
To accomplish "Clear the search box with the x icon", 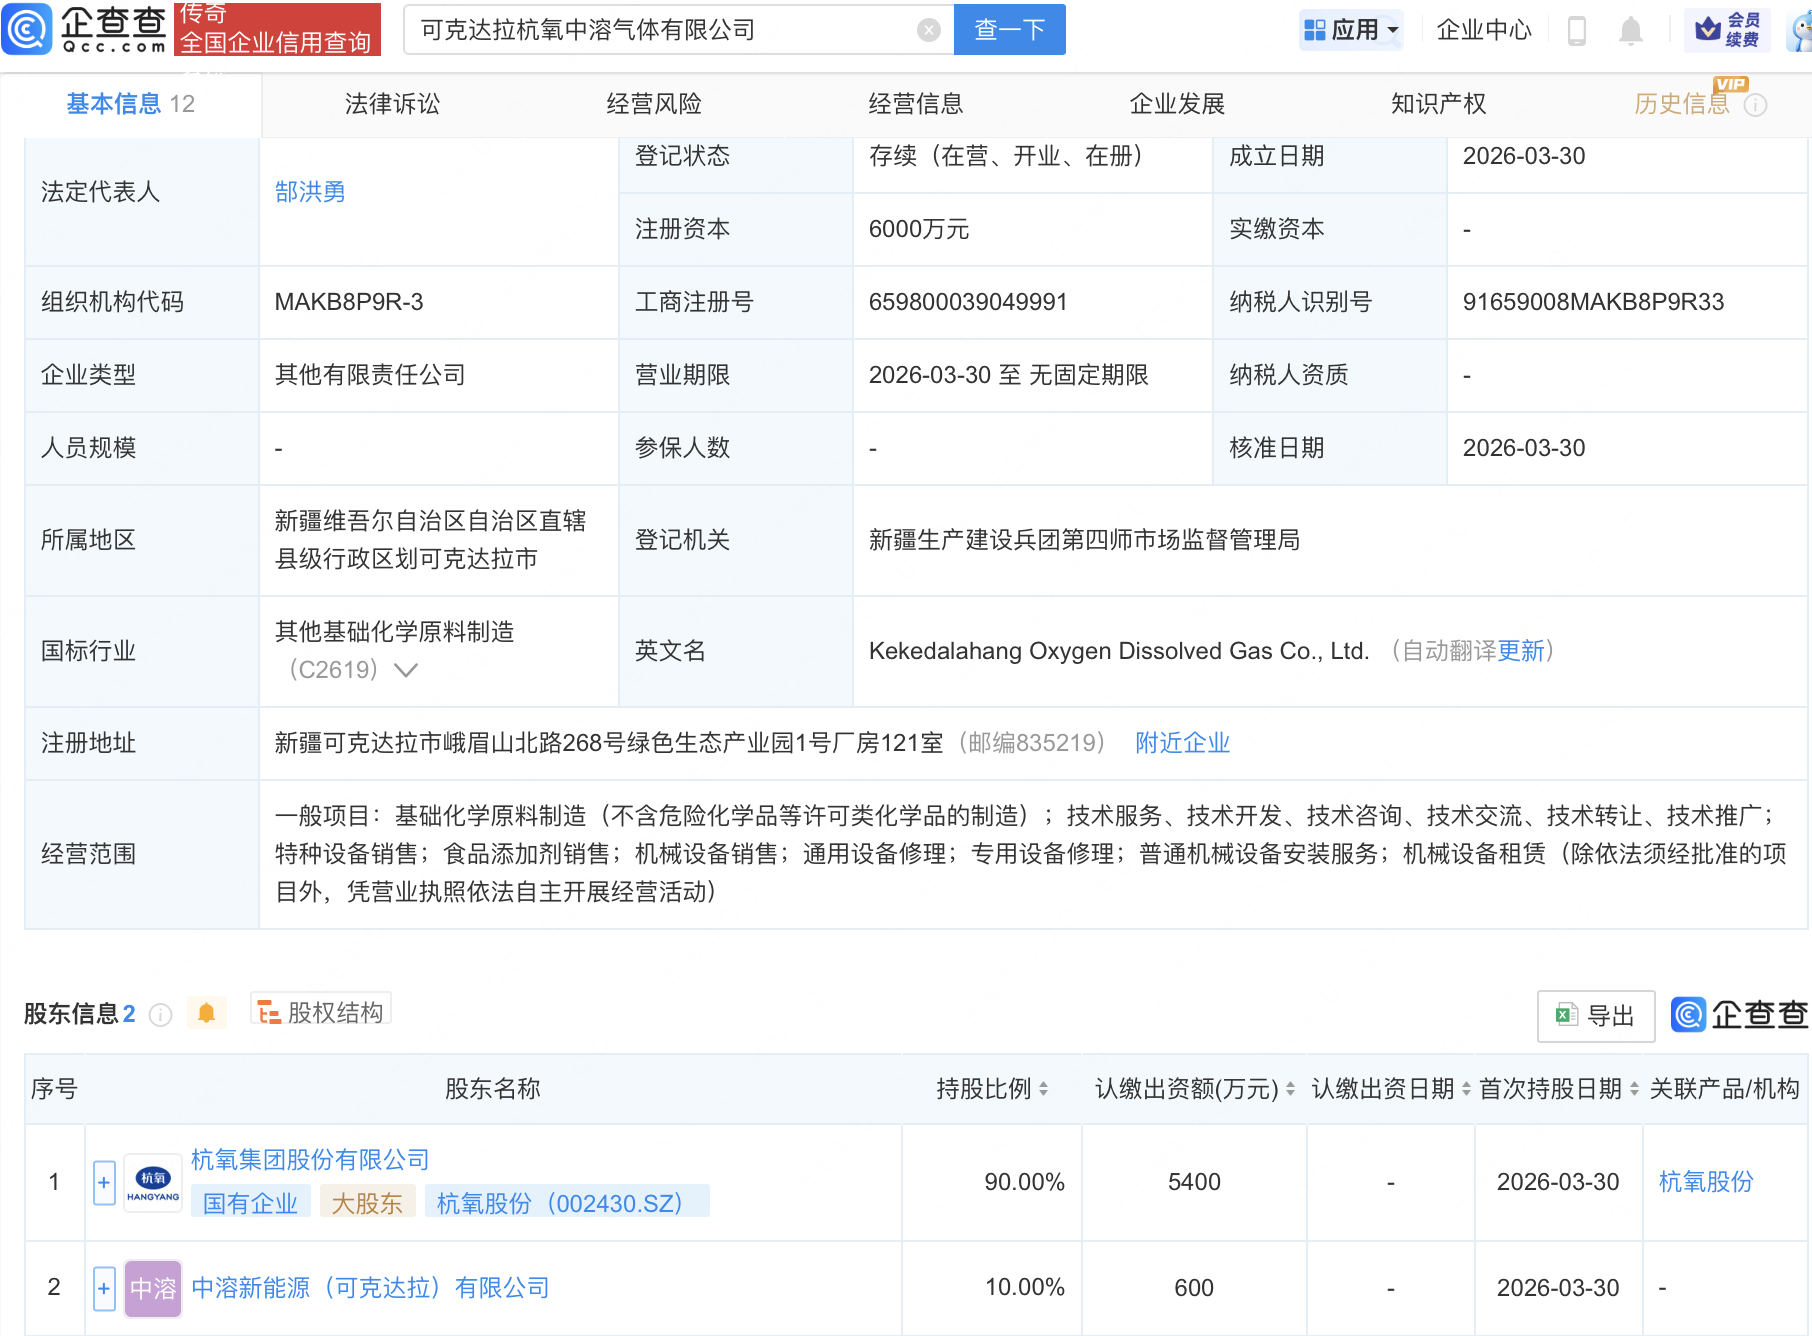I will pyautogui.click(x=928, y=30).
